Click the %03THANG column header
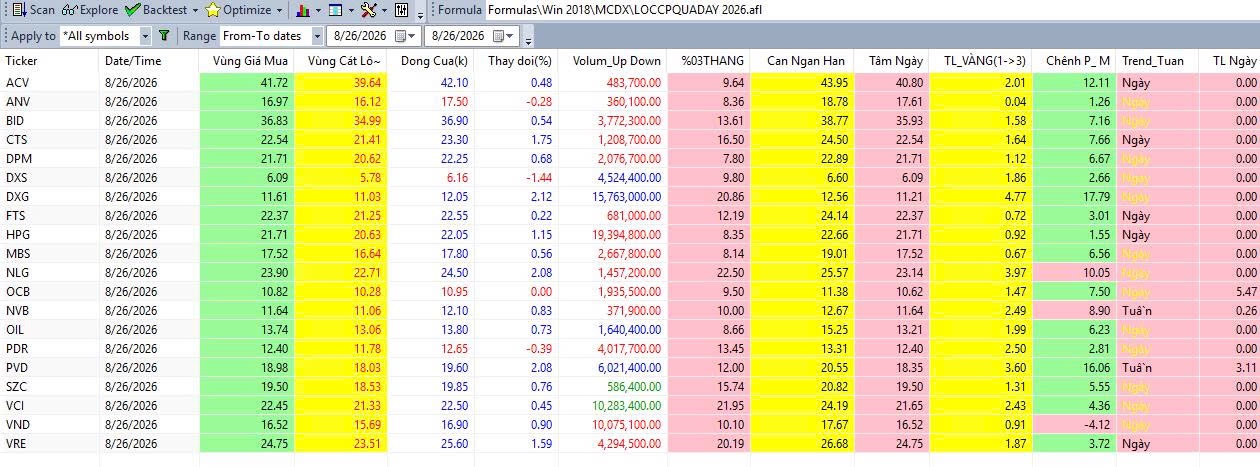Viewport: 1260px width, 467px height. coord(709,61)
